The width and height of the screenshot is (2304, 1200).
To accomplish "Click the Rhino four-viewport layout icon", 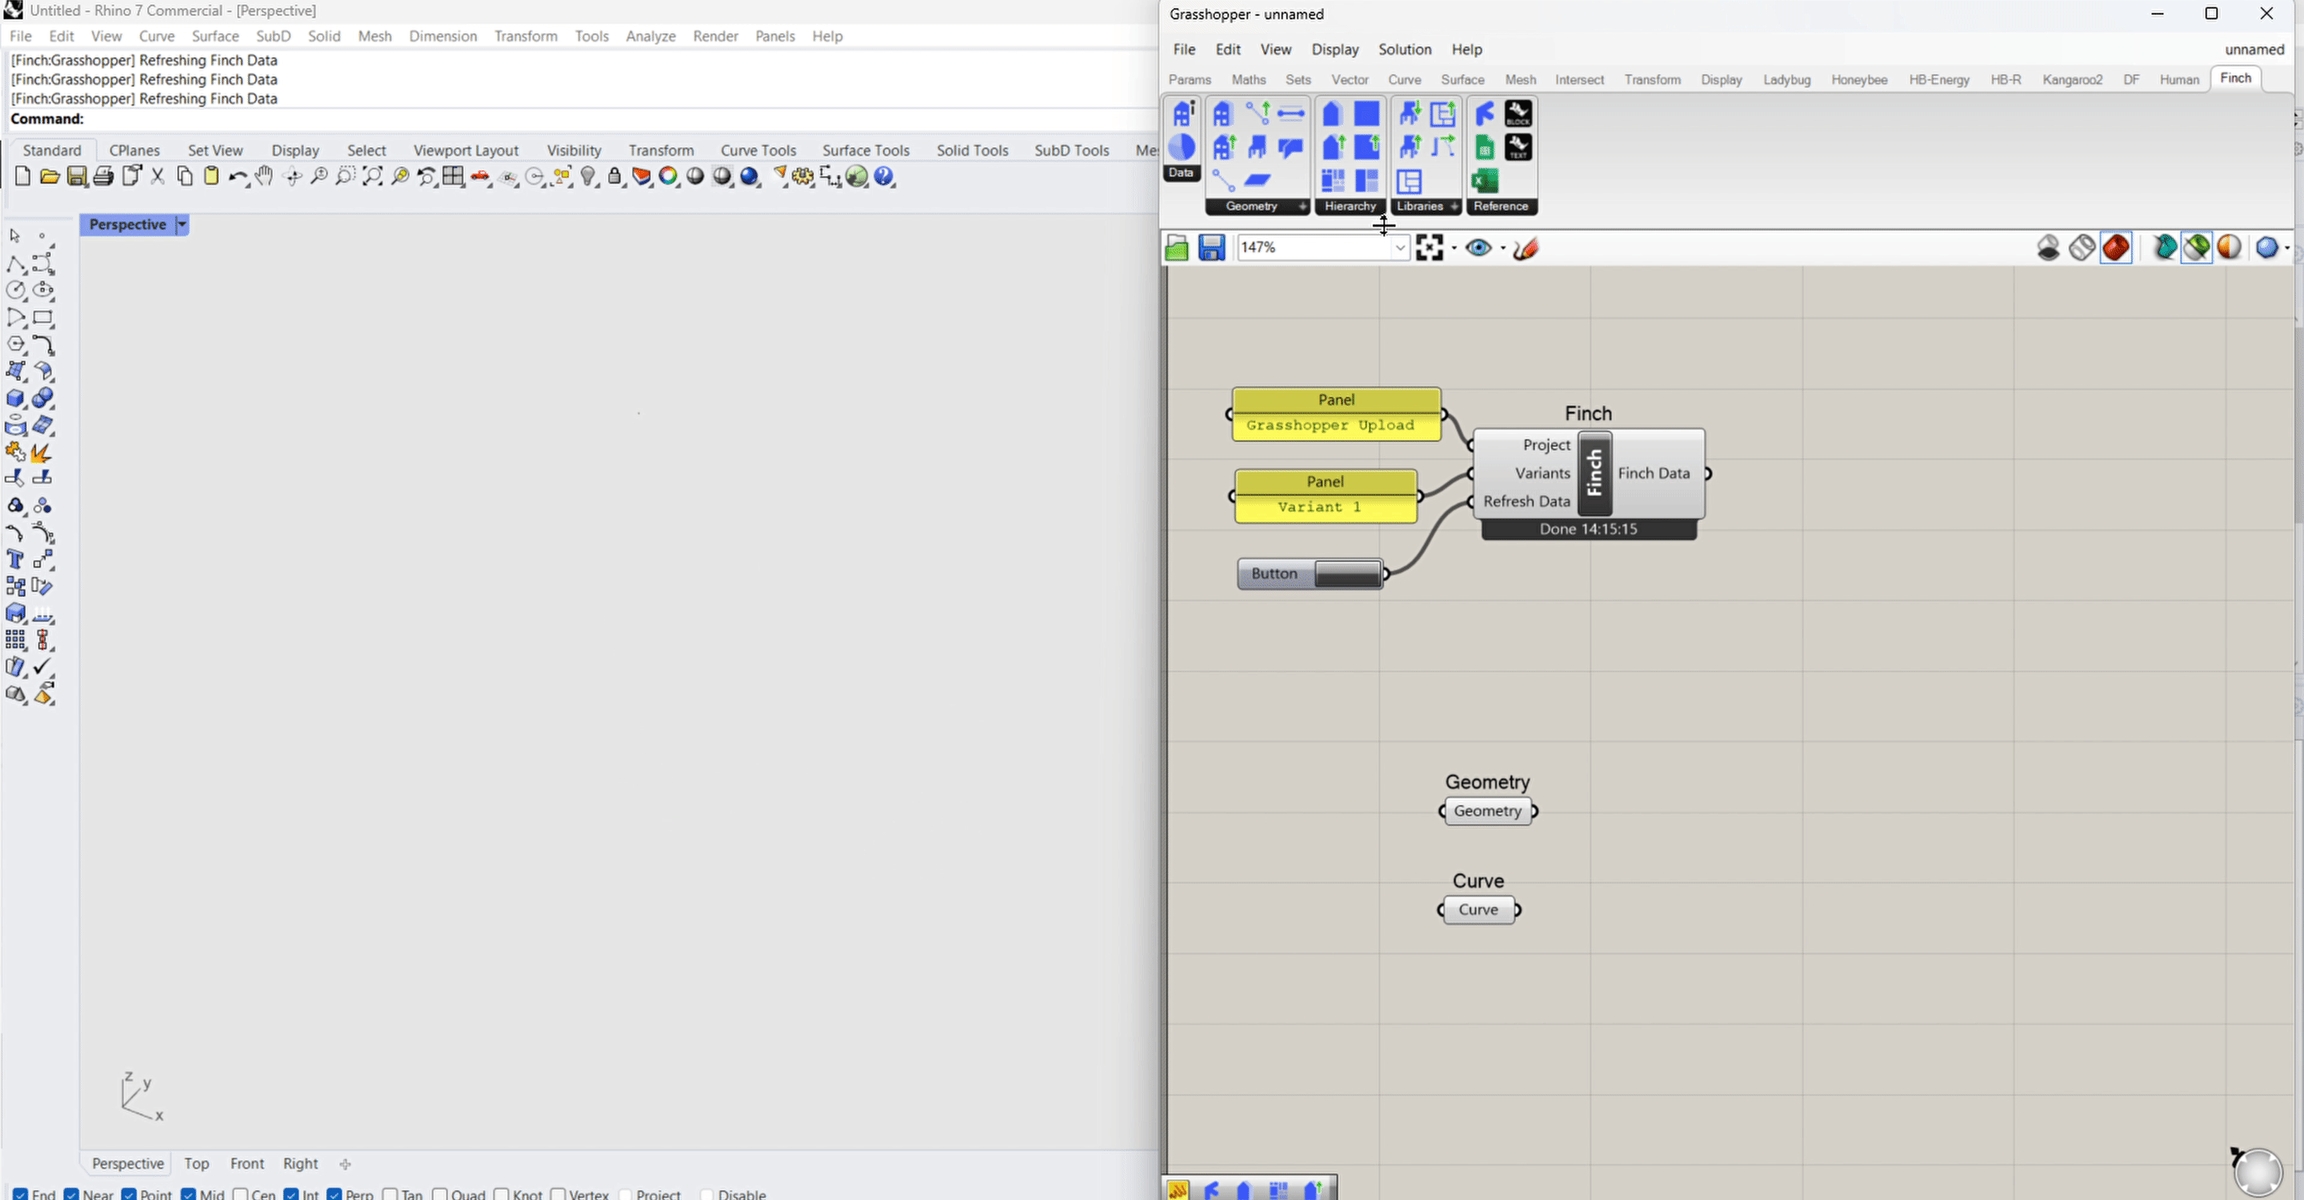I will [x=453, y=177].
